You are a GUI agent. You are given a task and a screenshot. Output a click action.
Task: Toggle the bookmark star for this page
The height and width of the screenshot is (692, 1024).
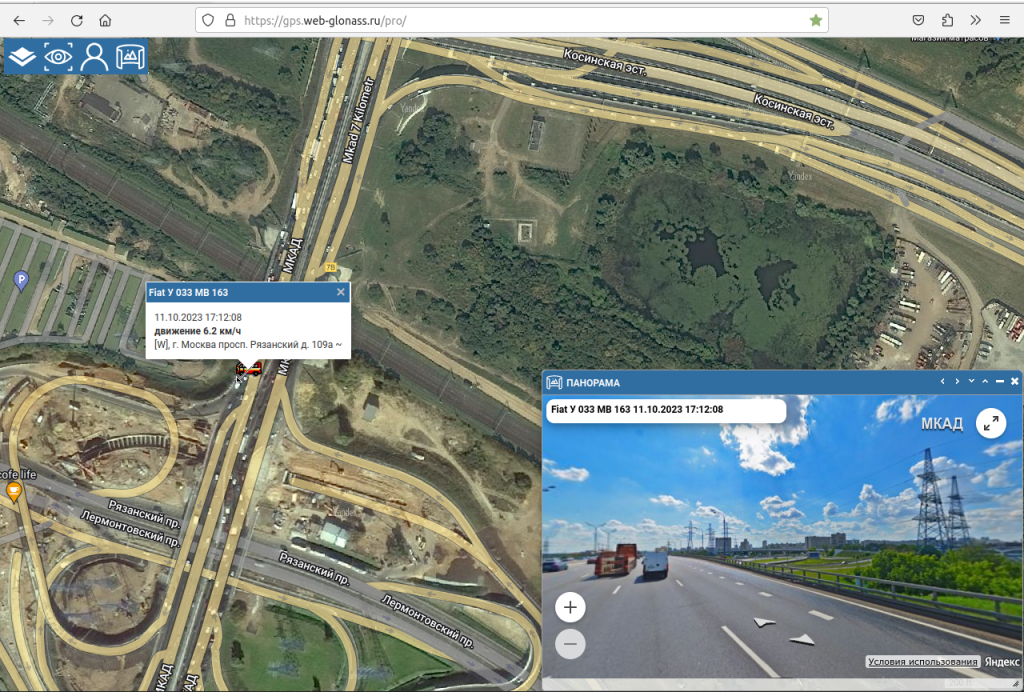(x=816, y=20)
